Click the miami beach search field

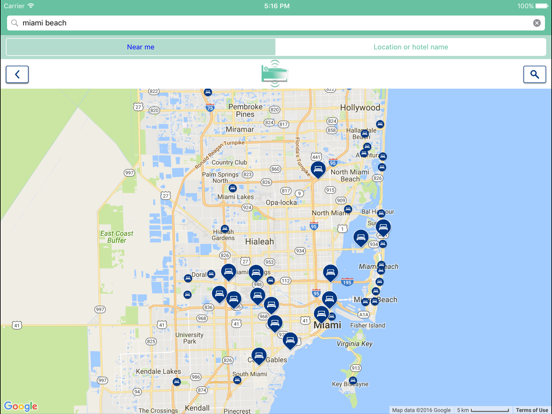(x=276, y=23)
